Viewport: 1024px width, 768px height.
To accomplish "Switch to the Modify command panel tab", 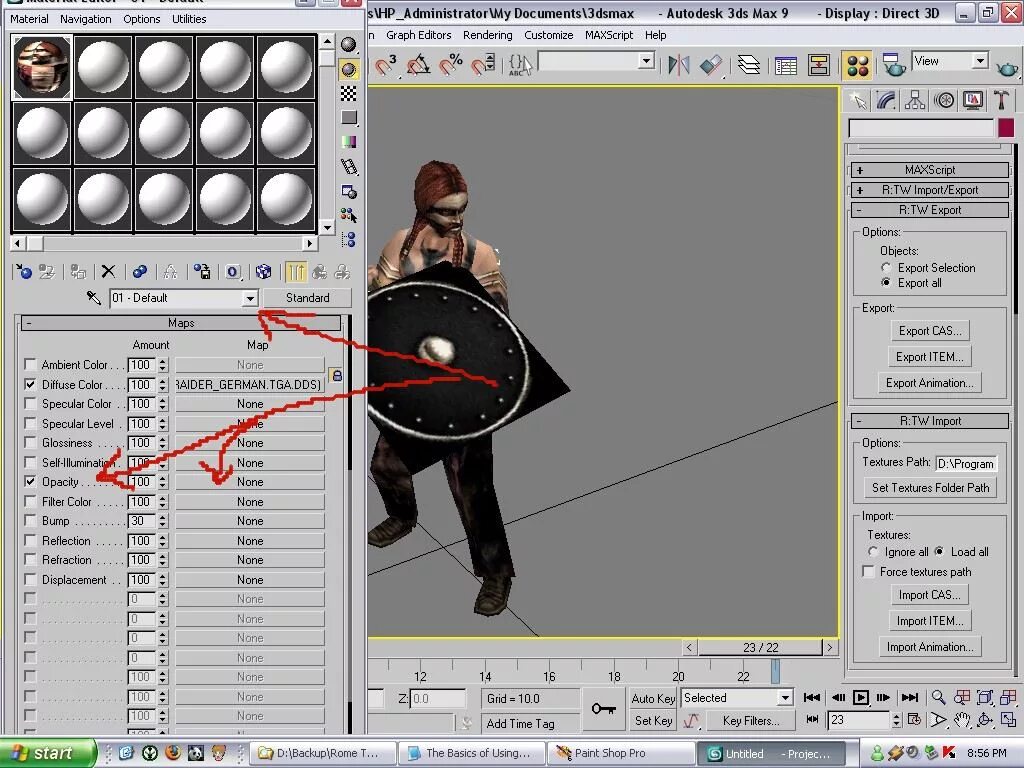I will pos(886,101).
